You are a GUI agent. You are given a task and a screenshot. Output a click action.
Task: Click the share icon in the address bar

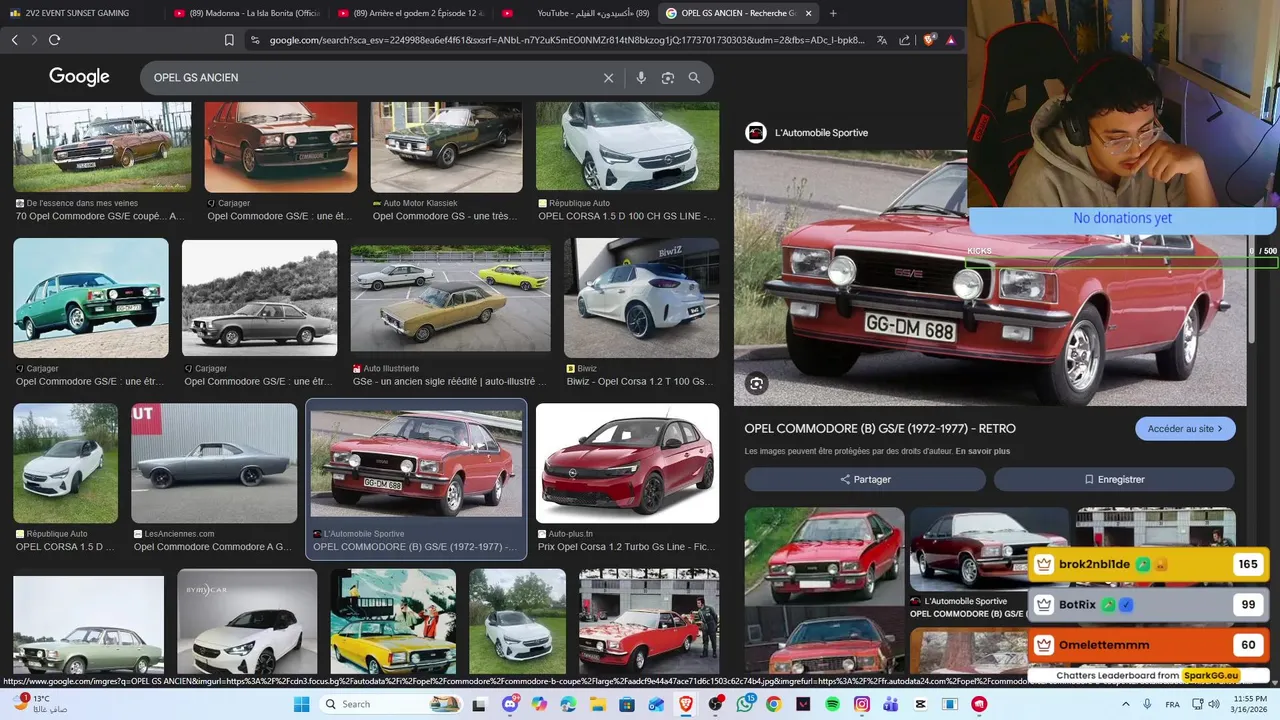point(905,40)
